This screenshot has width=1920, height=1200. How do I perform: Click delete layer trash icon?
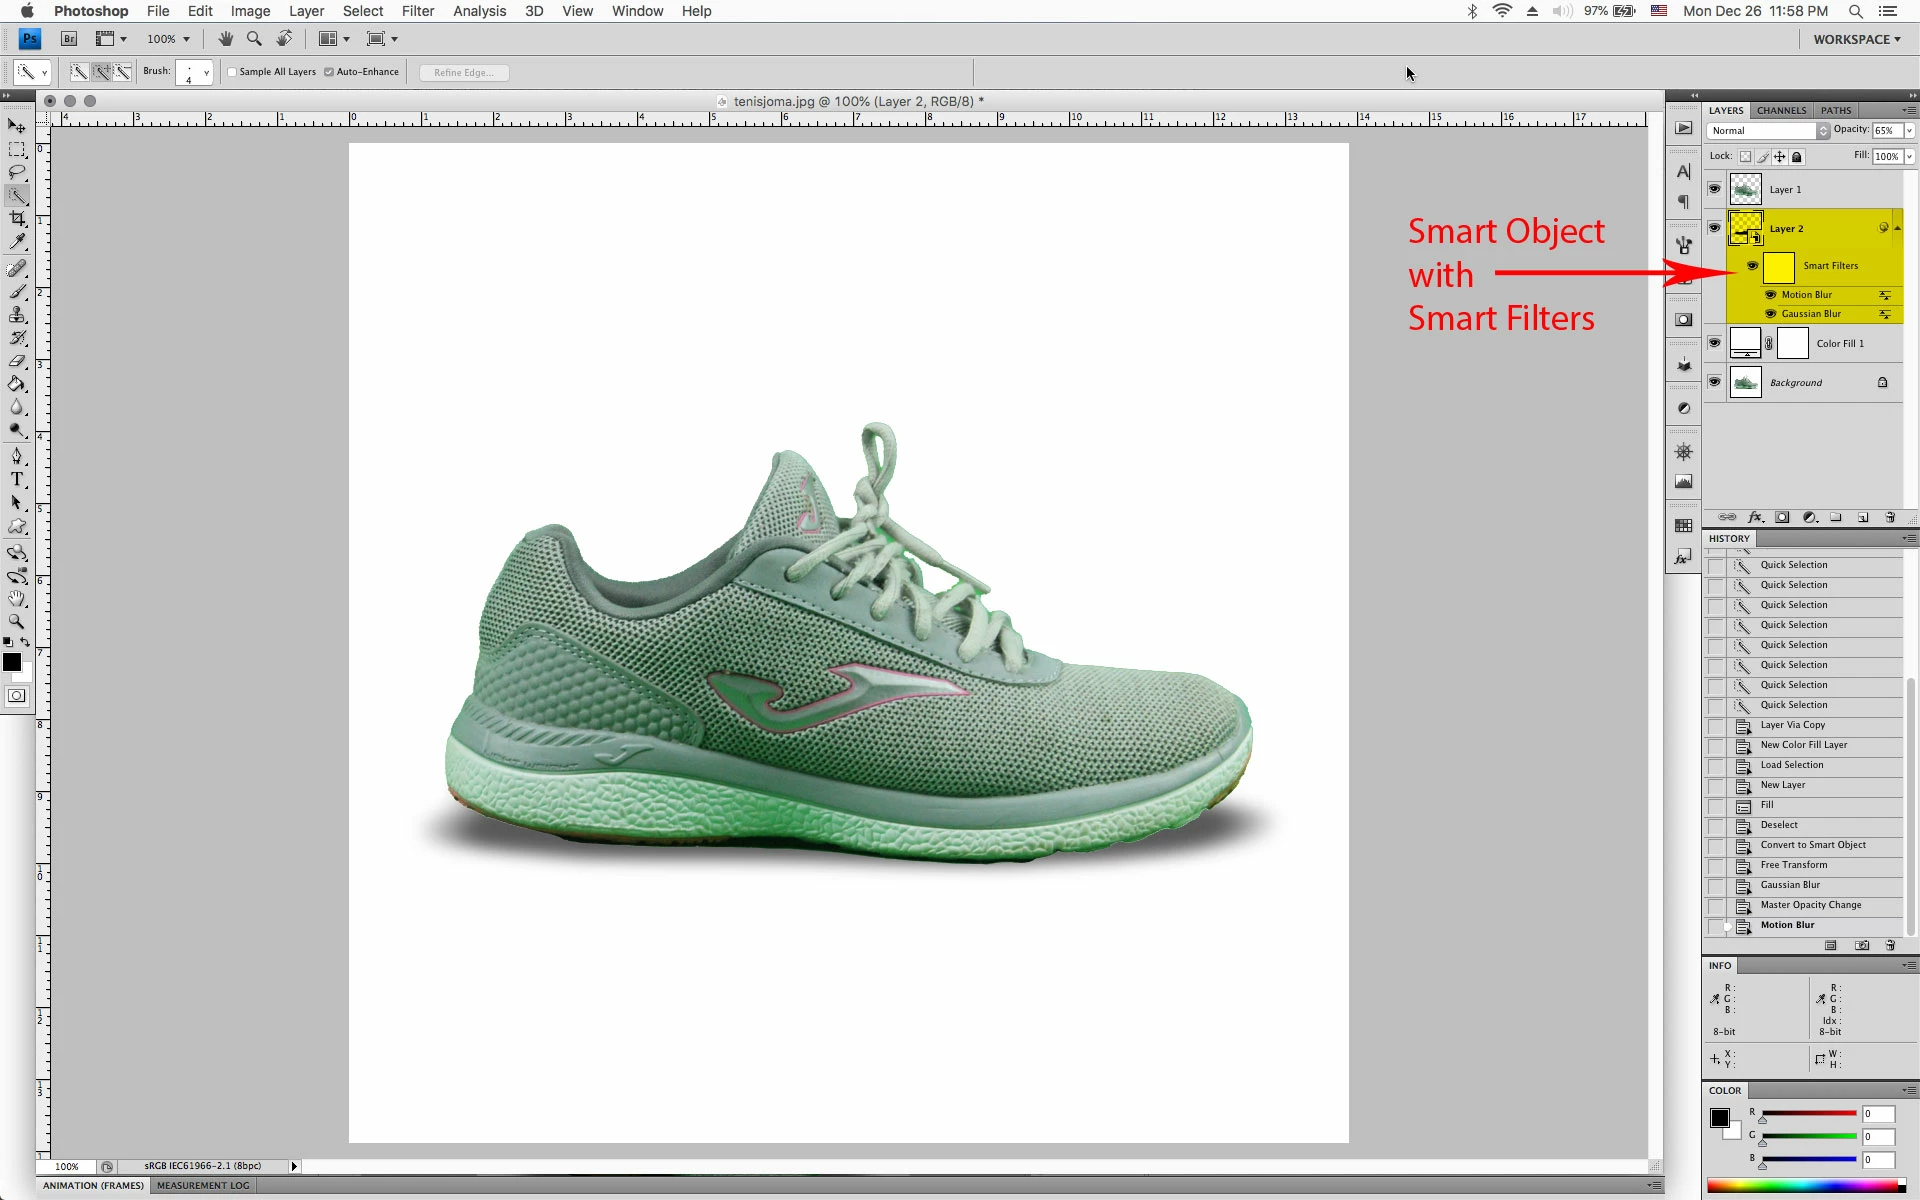point(1890,518)
